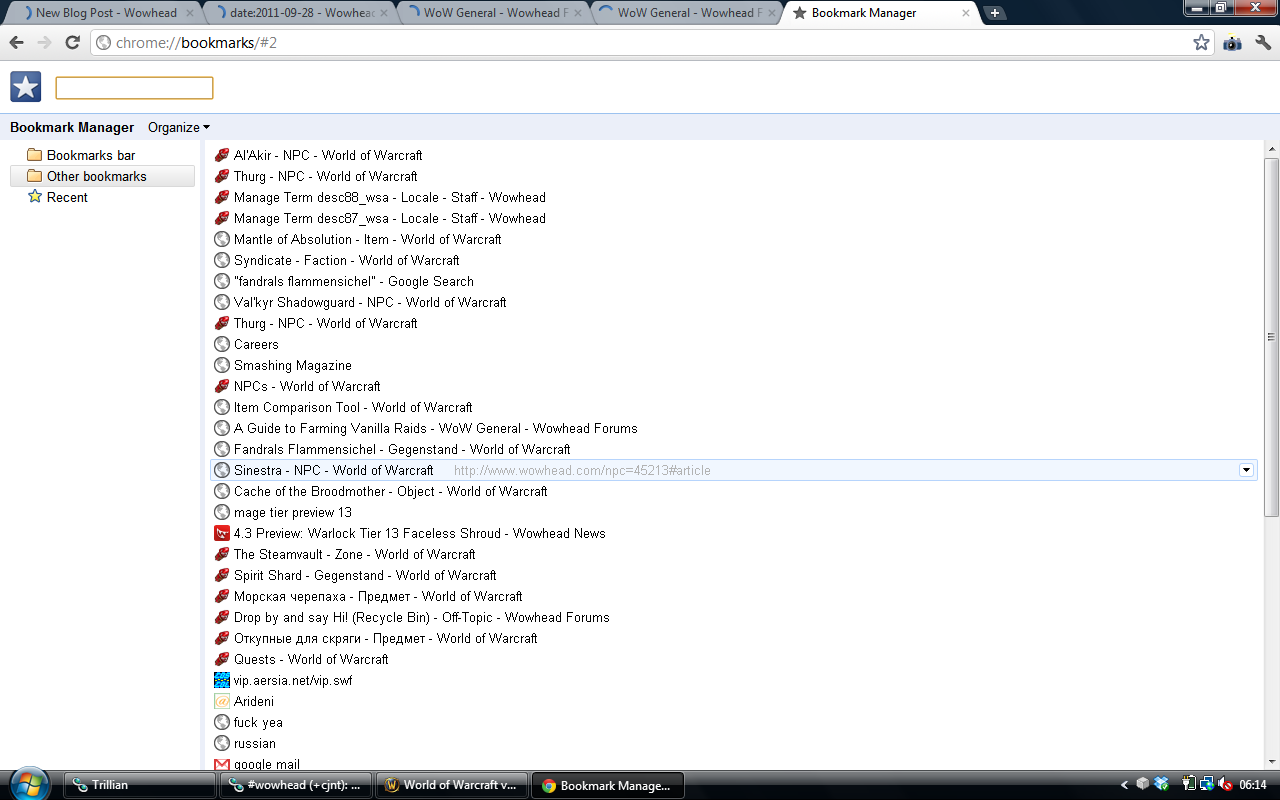Click the globe icon beside Smashing Magazine
This screenshot has width=1280, height=800.
click(x=222, y=365)
